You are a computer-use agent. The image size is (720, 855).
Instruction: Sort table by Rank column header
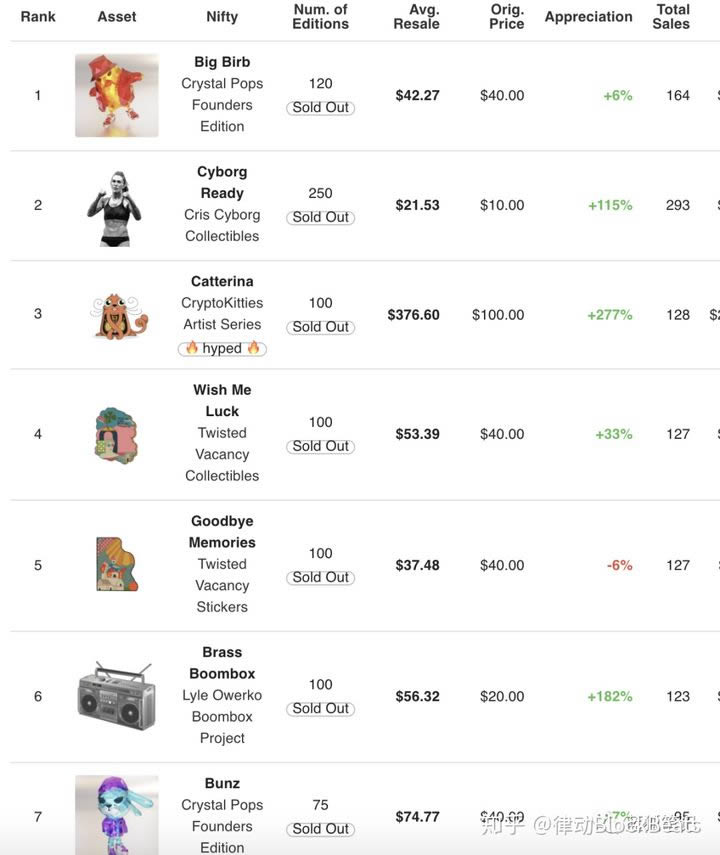click(x=38, y=17)
